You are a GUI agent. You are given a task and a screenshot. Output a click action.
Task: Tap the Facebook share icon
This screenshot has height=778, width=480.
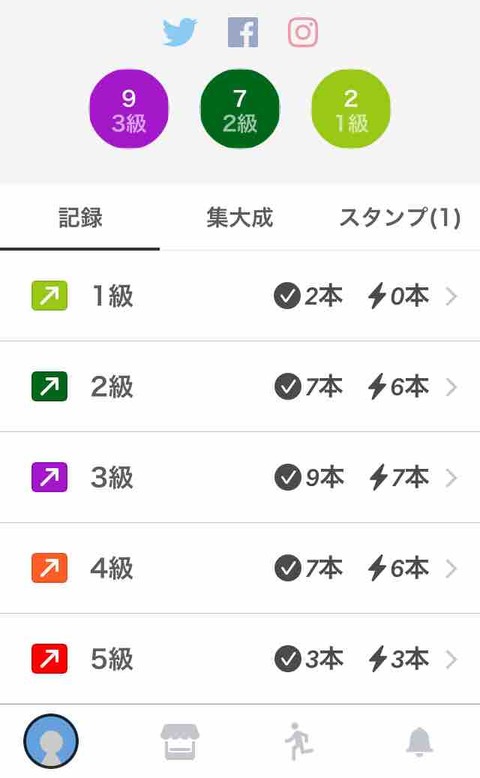(243, 32)
